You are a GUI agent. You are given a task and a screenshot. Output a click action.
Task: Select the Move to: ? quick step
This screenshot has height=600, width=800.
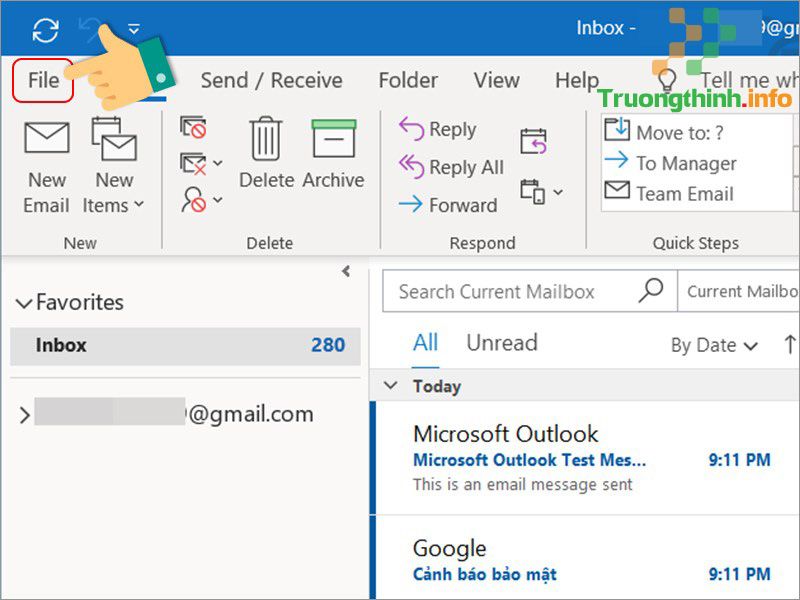coord(664,131)
